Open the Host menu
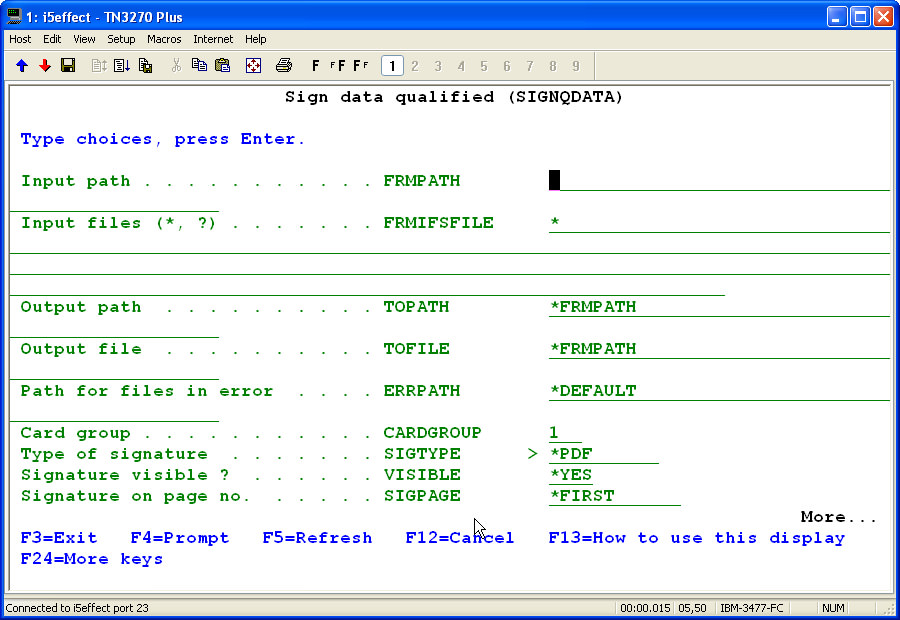900x620 pixels. [x=20, y=39]
